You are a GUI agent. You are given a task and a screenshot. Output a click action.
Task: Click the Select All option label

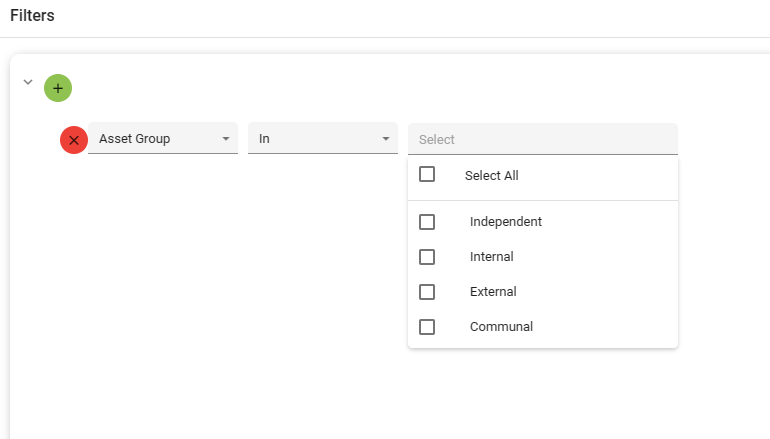click(x=491, y=175)
